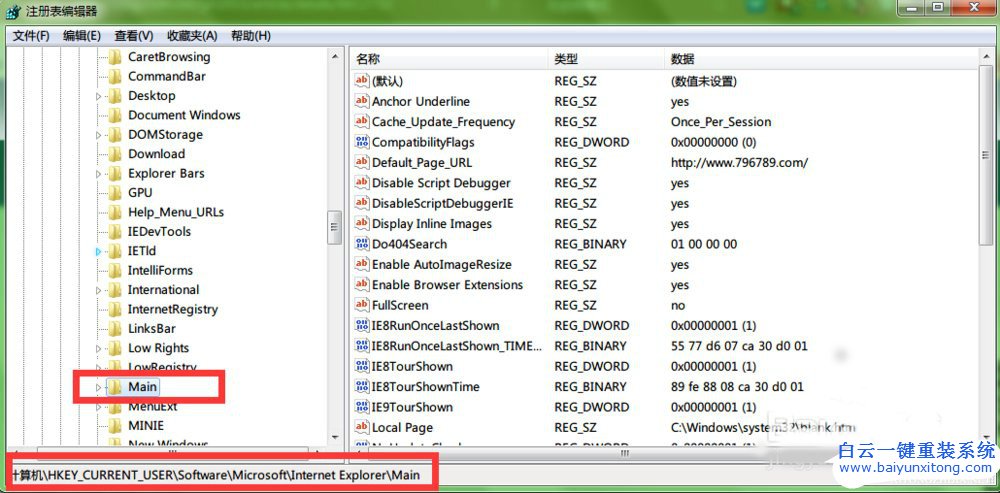Image resolution: width=1000 pixels, height=493 pixels.
Task: Click the 名称 column header
Action: coord(368,59)
